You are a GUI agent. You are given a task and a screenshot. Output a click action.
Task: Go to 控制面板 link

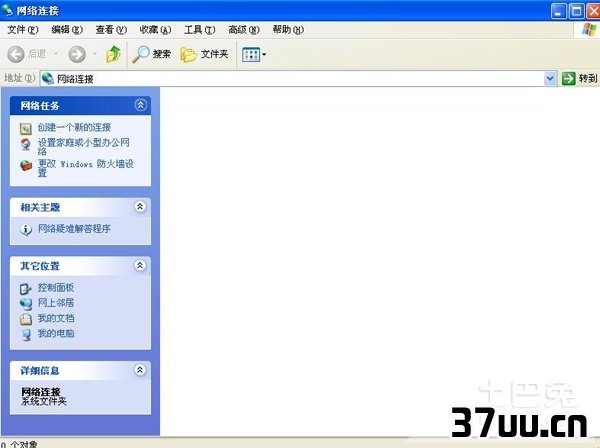pyautogui.click(x=56, y=288)
